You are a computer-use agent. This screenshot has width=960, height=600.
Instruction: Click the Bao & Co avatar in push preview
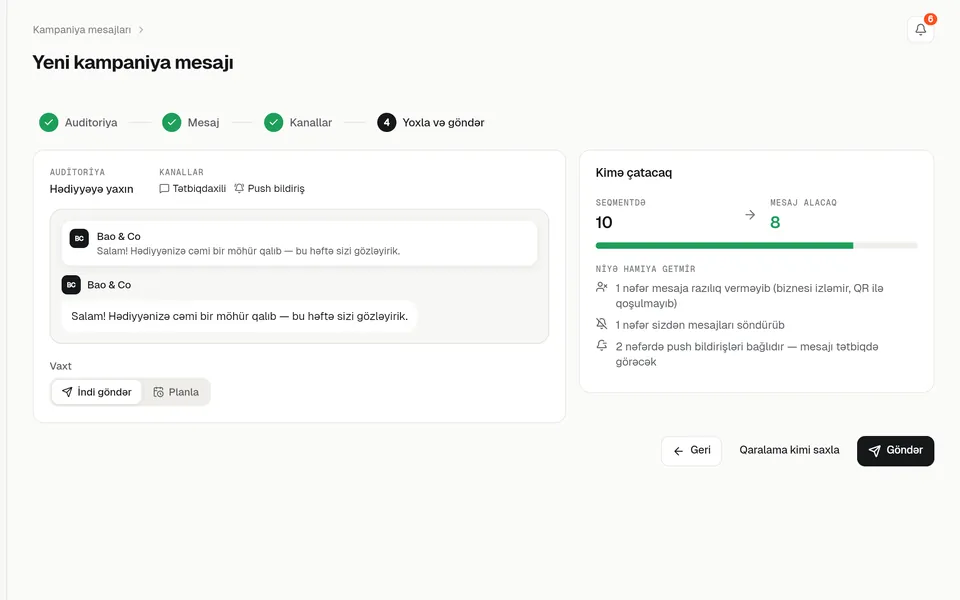coord(79,238)
